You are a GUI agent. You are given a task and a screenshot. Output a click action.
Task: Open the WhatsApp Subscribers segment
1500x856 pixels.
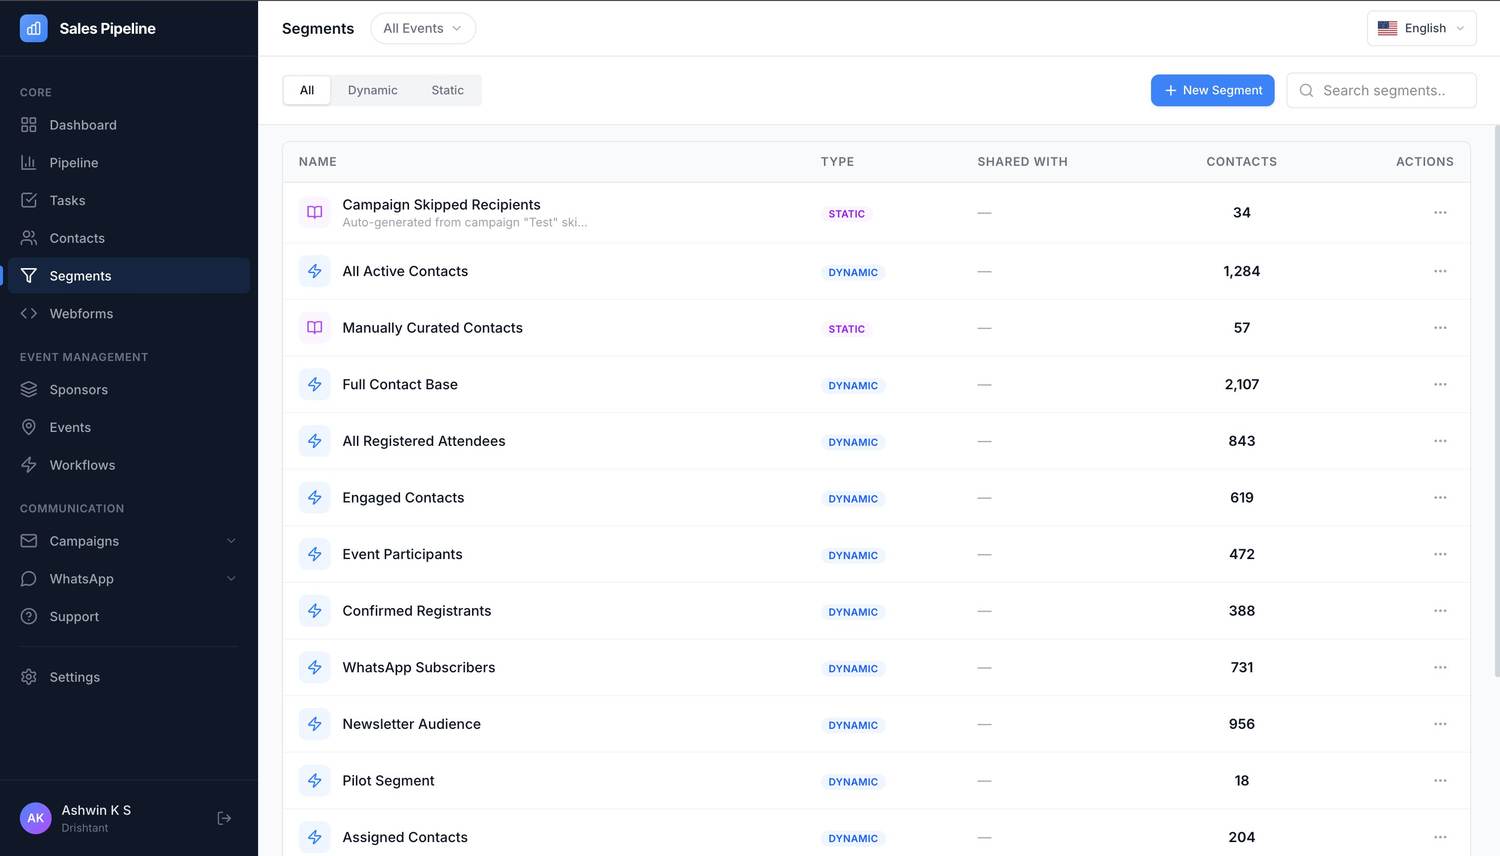click(419, 667)
